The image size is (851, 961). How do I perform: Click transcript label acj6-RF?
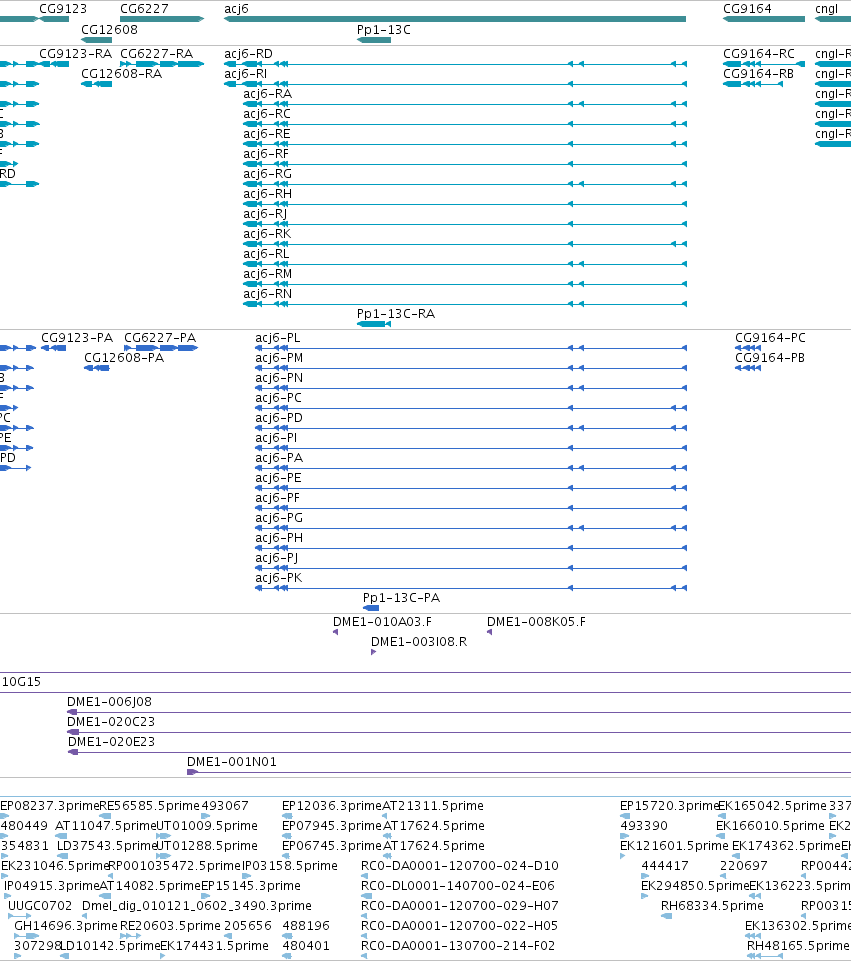click(265, 154)
